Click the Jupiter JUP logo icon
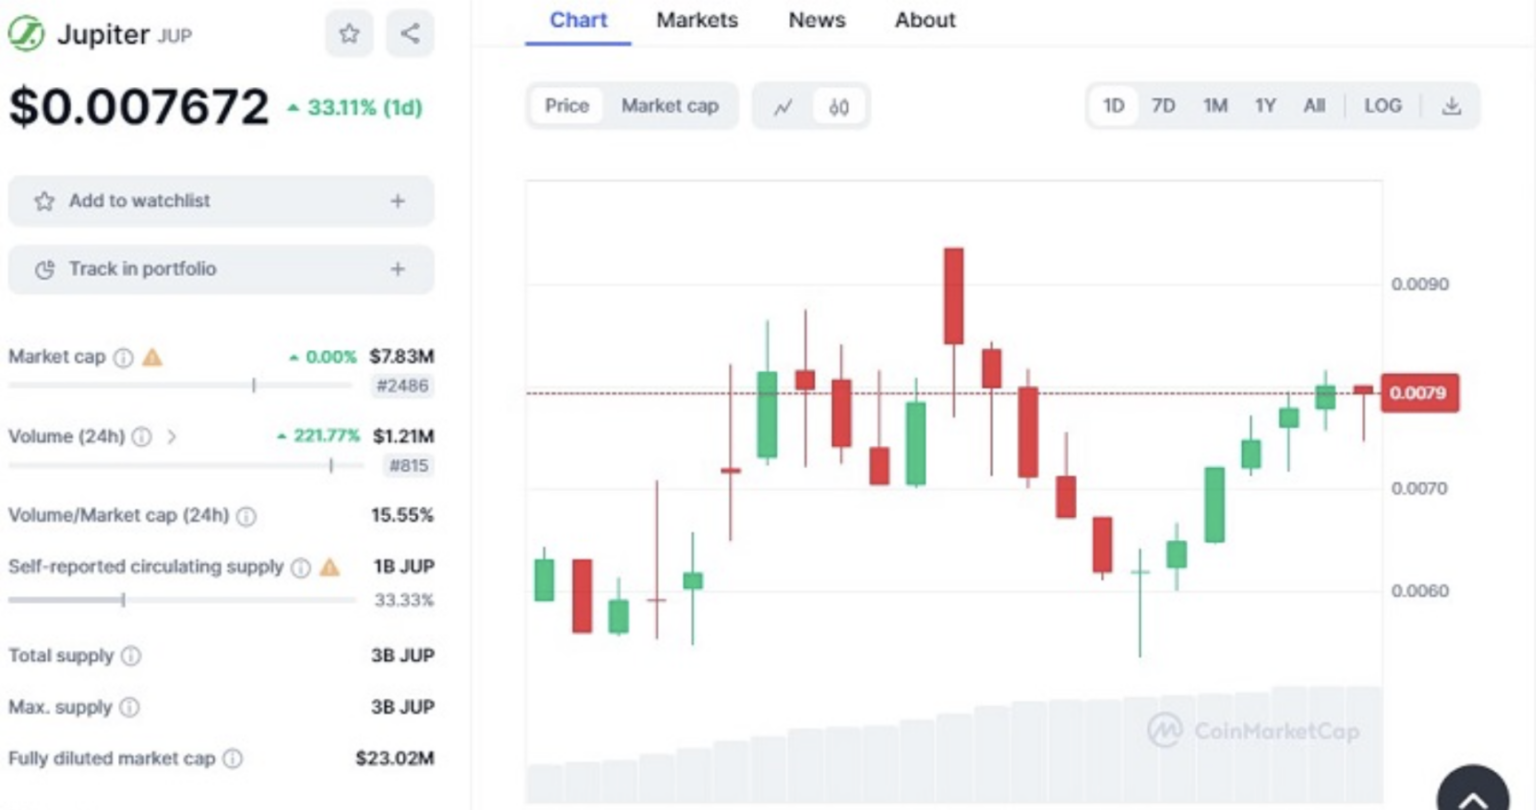The height and width of the screenshot is (810, 1536). pyautogui.click(x=24, y=33)
